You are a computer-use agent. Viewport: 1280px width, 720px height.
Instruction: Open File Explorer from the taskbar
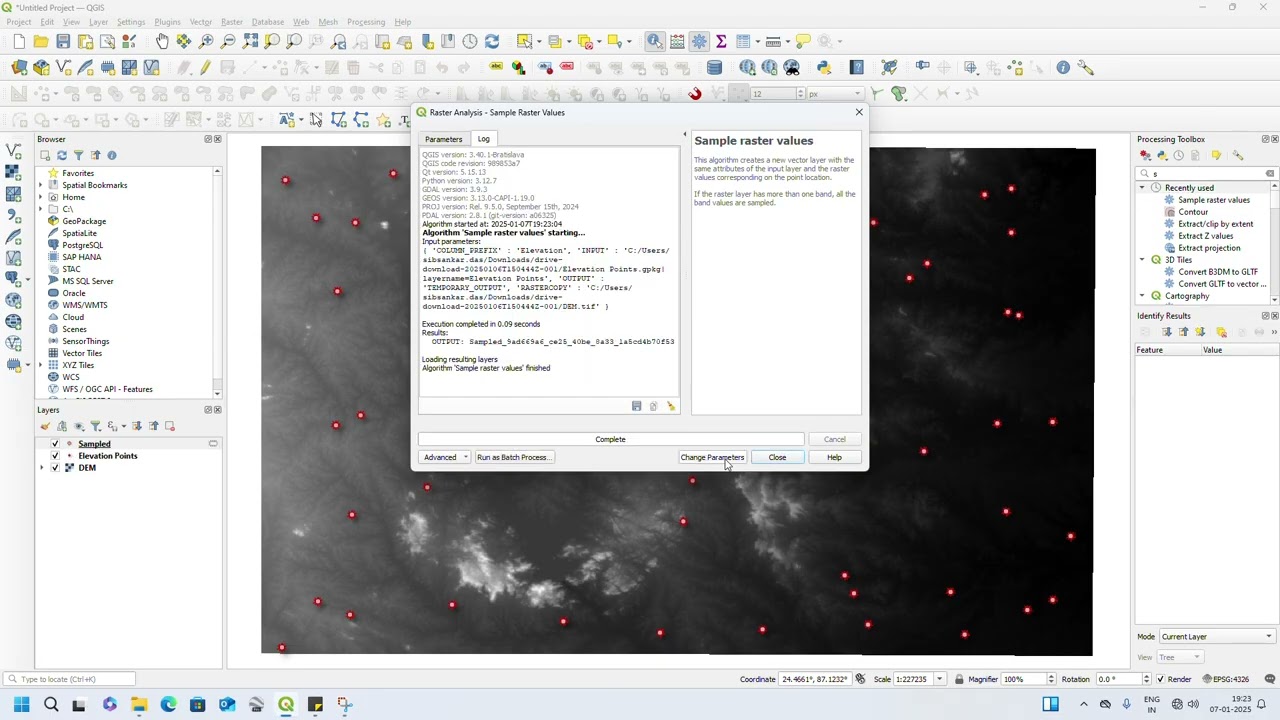pyautogui.click(x=138, y=704)
